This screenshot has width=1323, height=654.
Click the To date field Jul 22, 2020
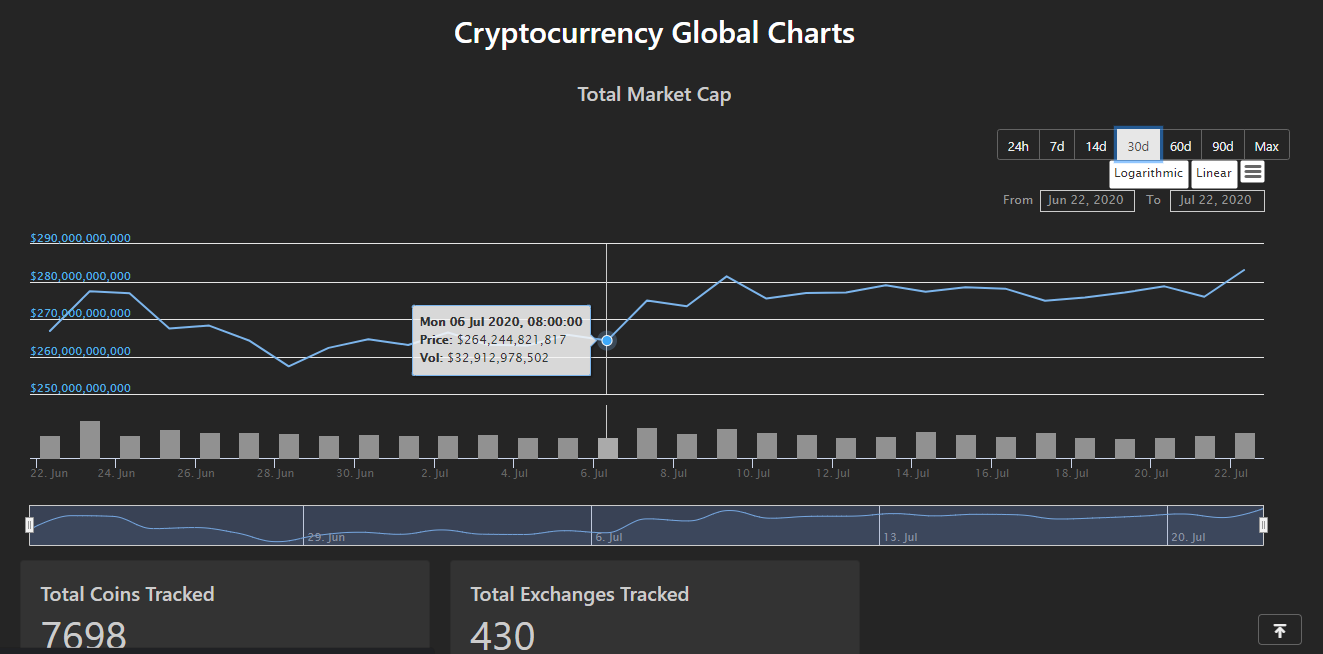(x=1217, y=200)
